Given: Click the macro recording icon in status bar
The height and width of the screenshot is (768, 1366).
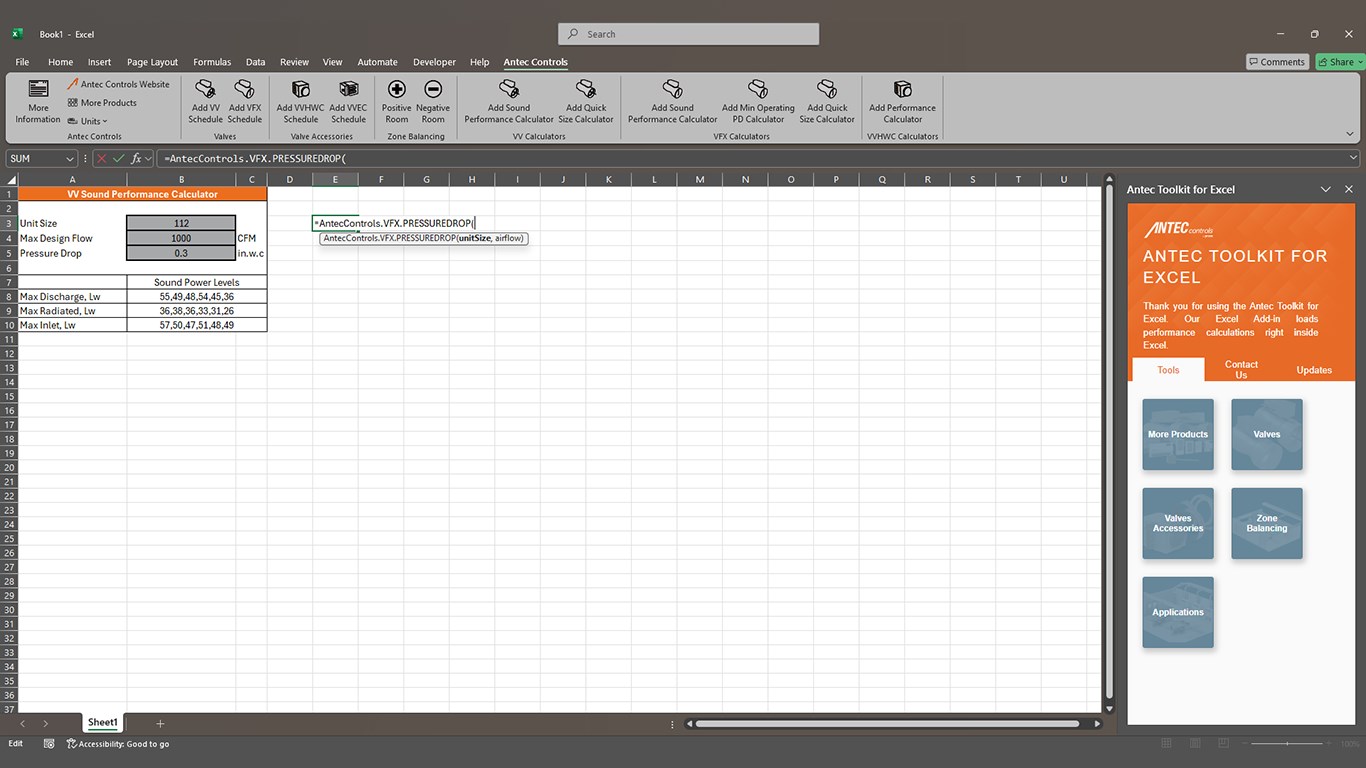Looking at the screenshot, I should click(49, 744).
